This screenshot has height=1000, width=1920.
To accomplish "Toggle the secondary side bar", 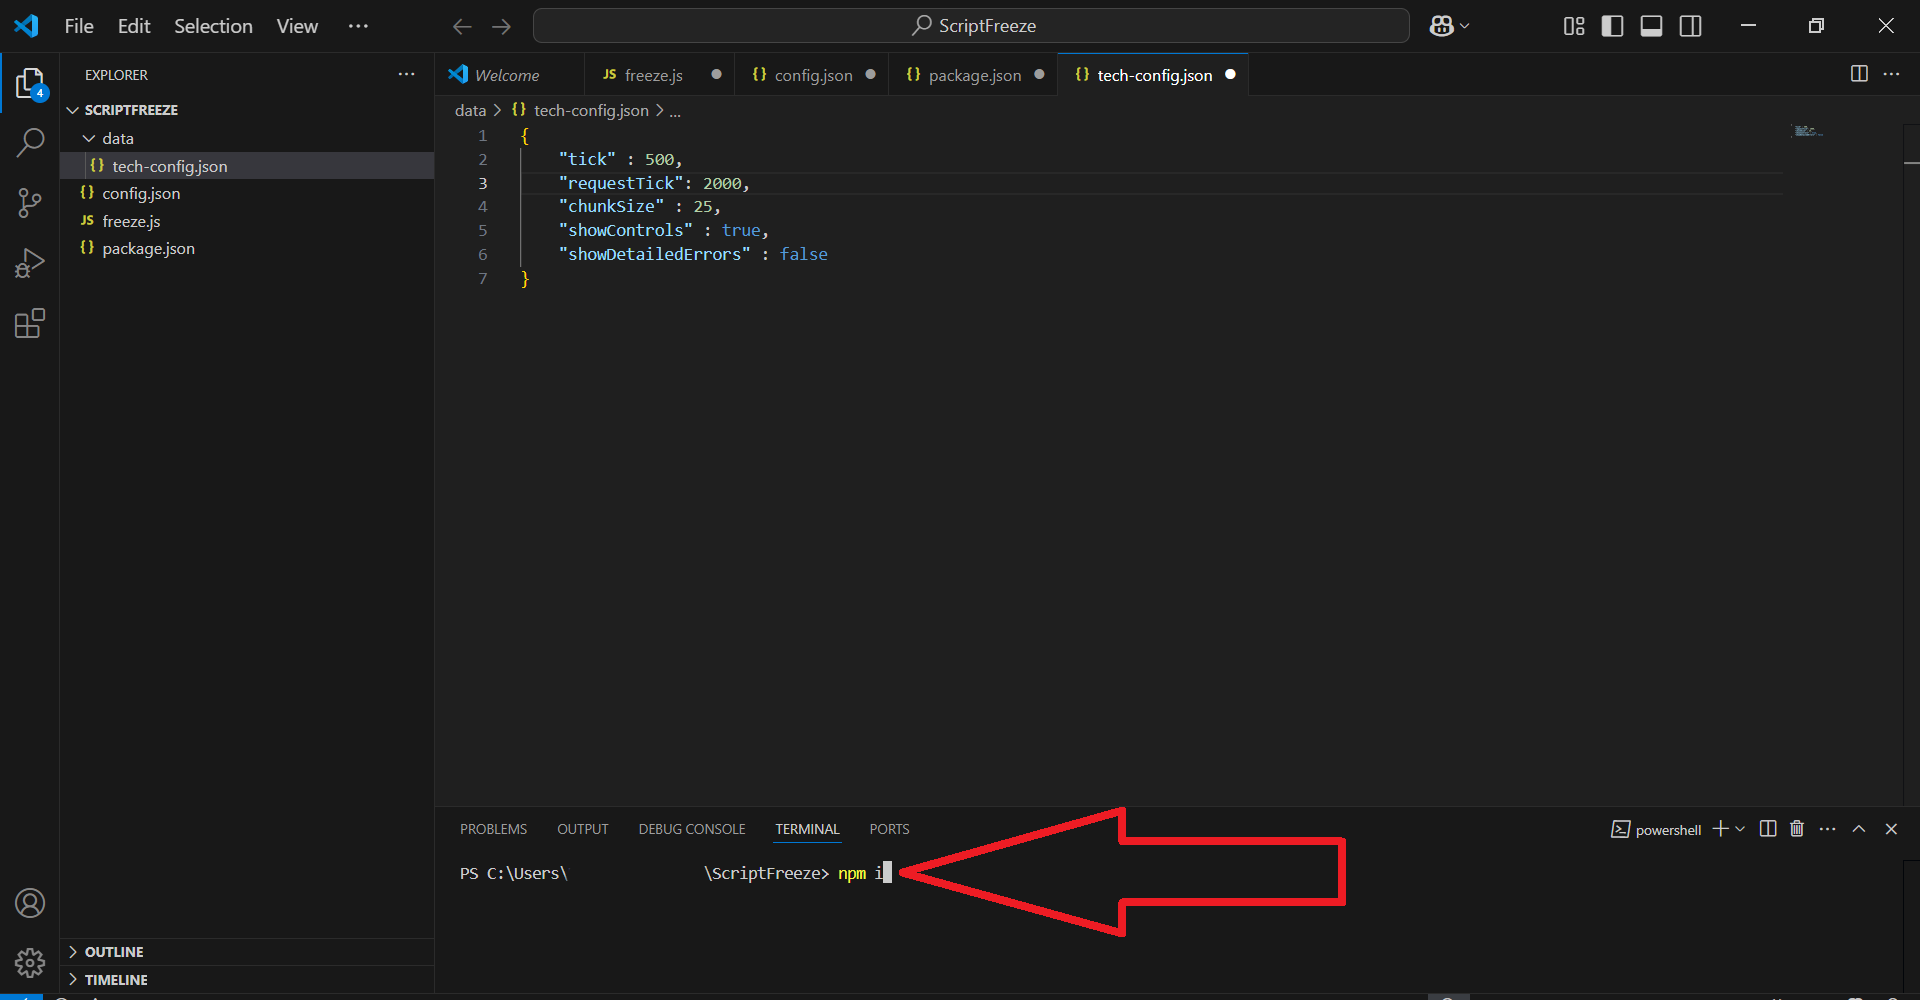I will (x=1691, y=26).
